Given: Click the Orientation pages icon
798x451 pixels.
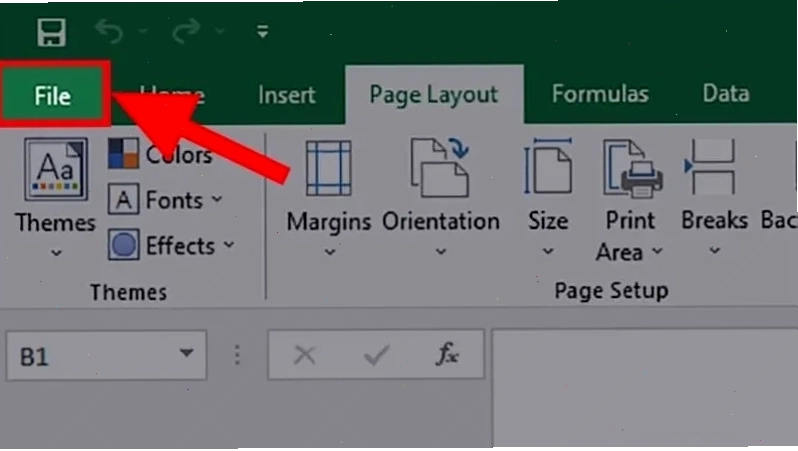Looking at the screenshot, I should [440, 167].
